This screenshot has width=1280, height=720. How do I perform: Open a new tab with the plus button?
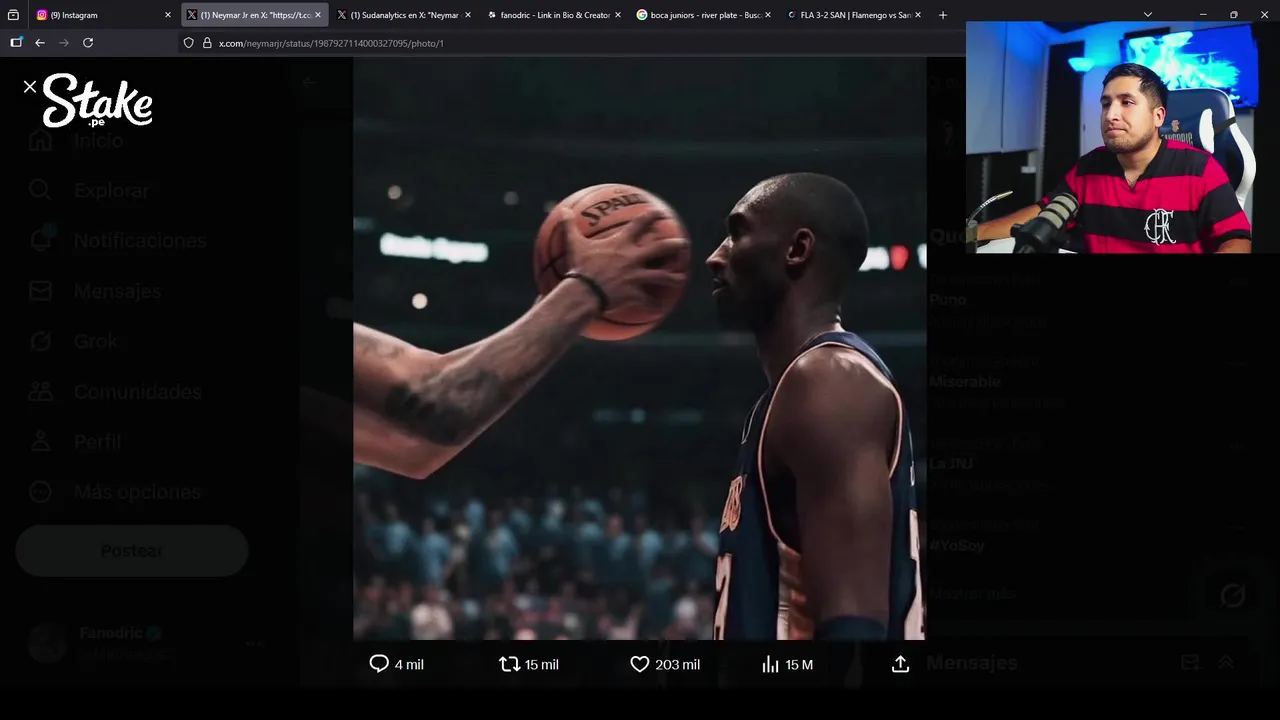(x=942, y=15)
